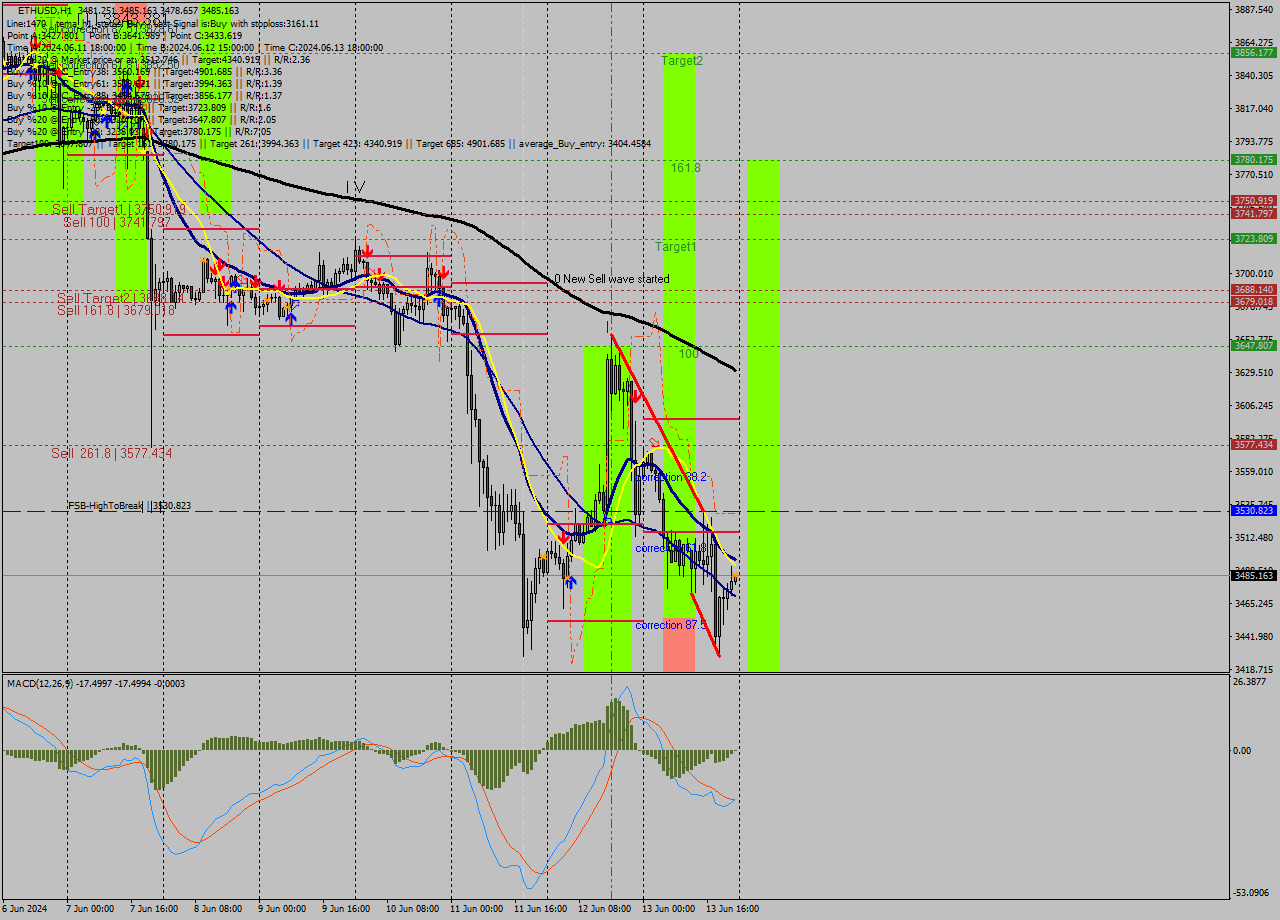Click the green 3647.807 price tag
1280x920 pixels.
1254,345
